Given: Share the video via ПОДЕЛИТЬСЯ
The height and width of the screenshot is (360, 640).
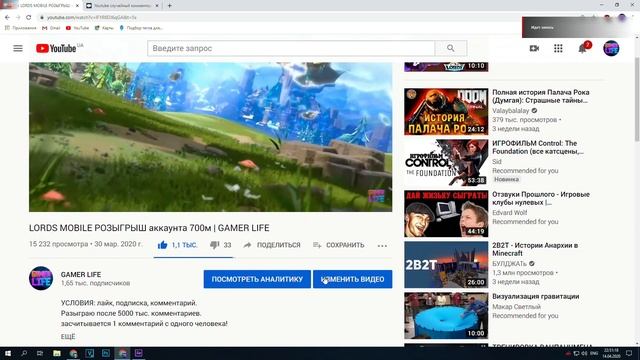Looking at the screenshot, I should (272, 245).
